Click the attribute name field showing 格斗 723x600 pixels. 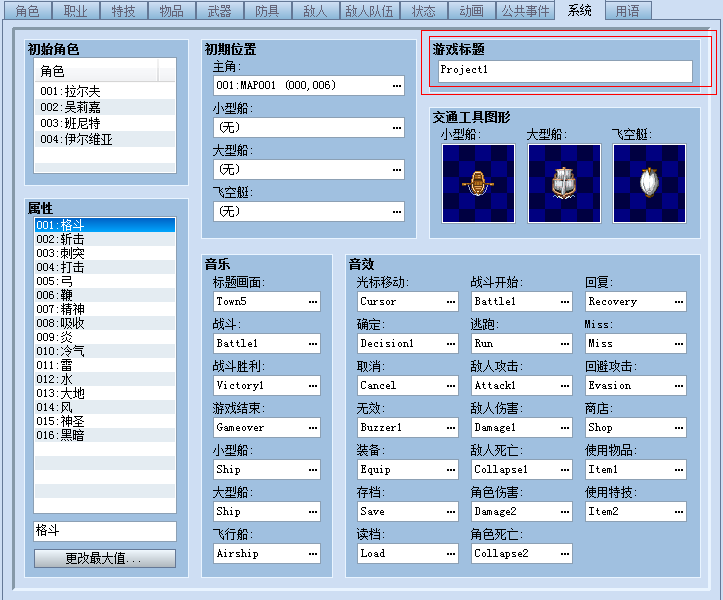point(105,531)
